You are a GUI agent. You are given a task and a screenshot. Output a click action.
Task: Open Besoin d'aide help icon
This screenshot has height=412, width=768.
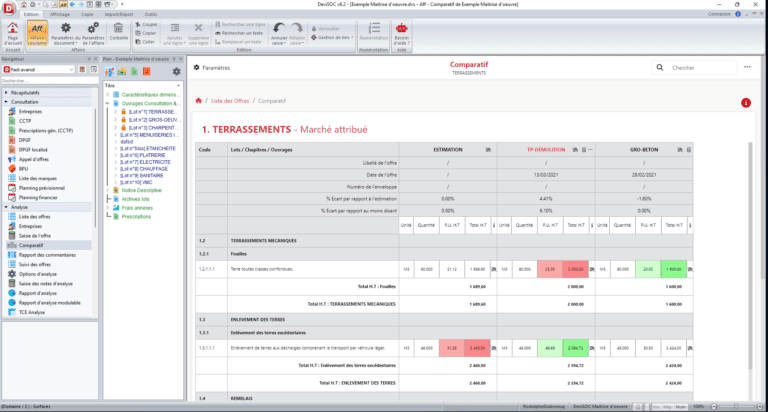(x=402, y=33)
